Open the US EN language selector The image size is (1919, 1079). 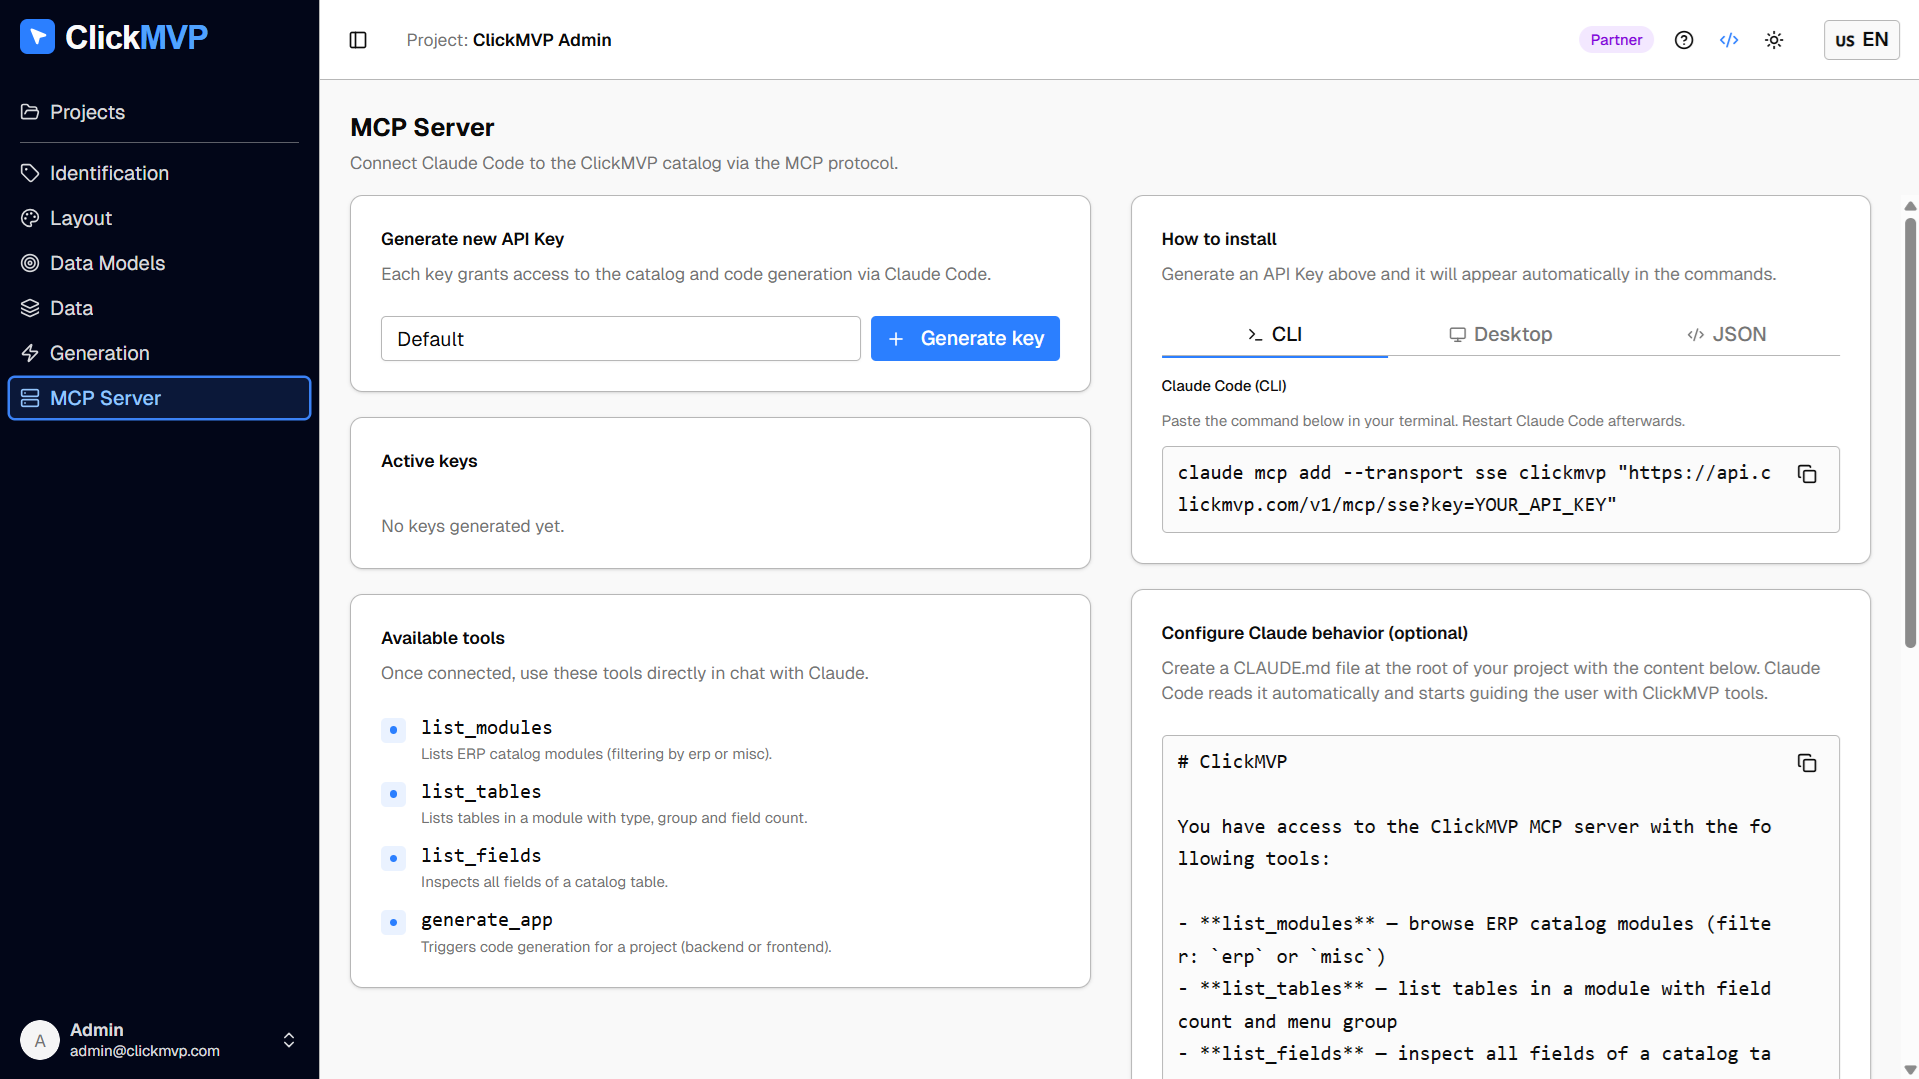[1861, 40]
